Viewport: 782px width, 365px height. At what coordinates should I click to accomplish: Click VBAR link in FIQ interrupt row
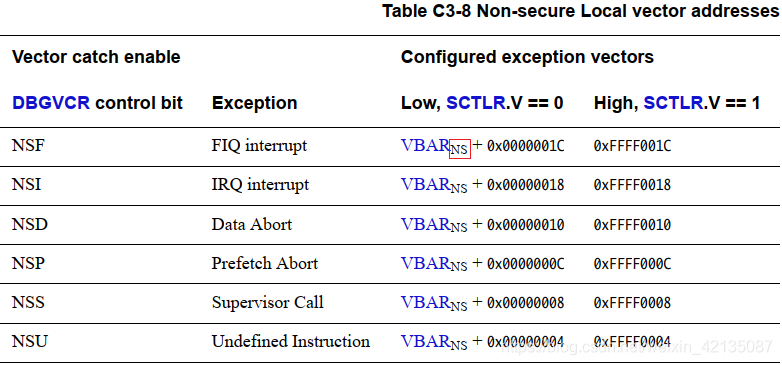tap(425, 145)
